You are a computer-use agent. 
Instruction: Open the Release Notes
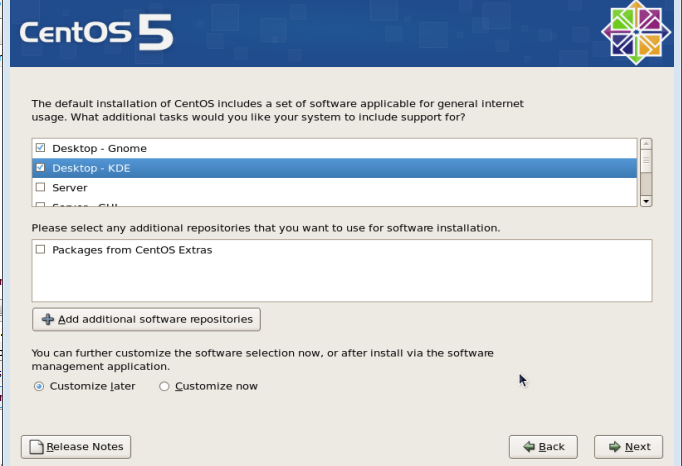[76, 447]
